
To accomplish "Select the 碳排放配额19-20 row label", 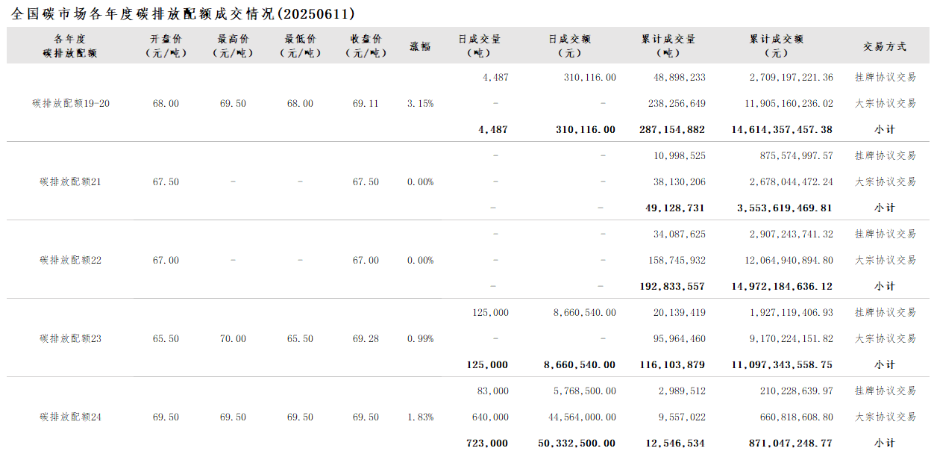I will (71, 103).
